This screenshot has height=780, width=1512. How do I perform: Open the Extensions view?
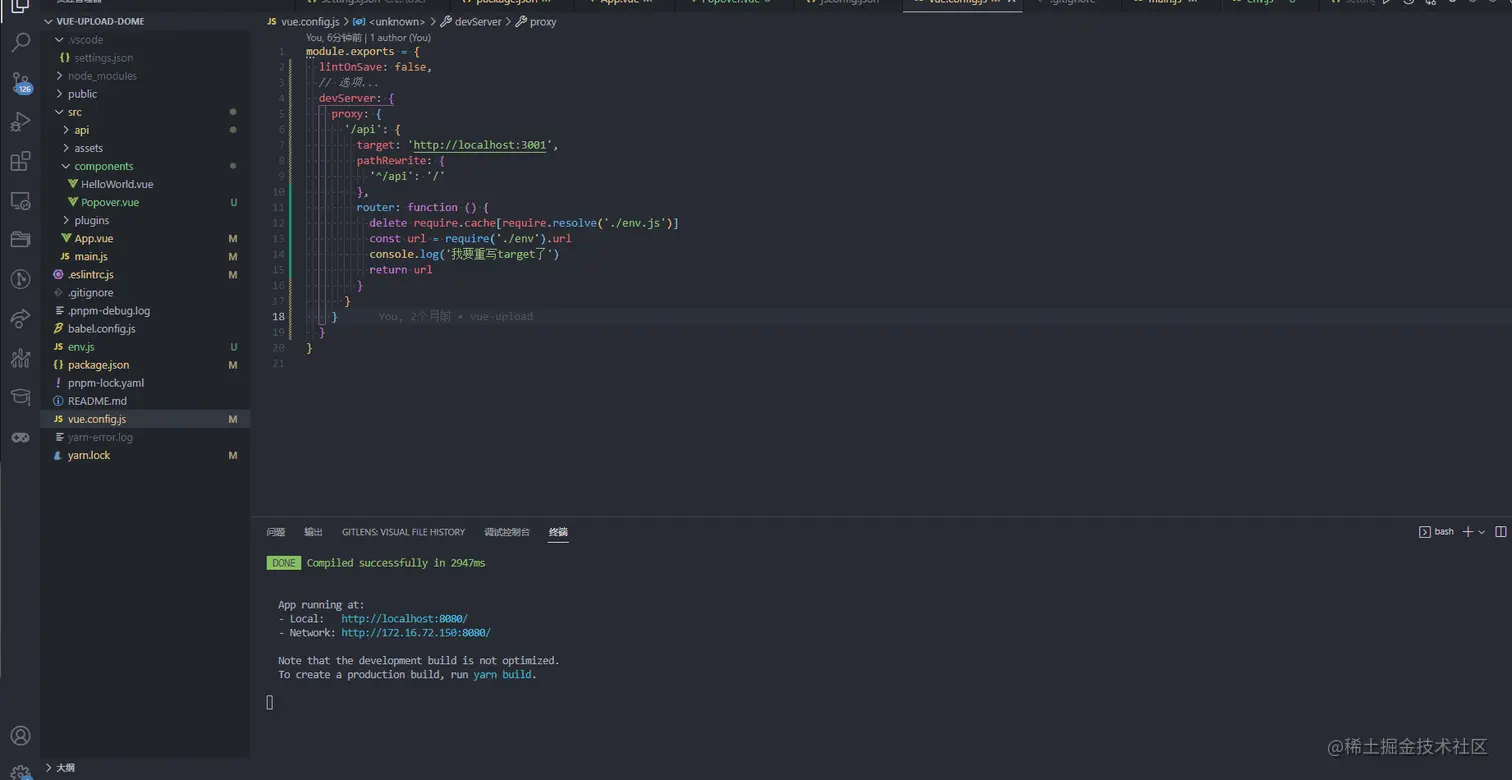(x=20, y=162)
